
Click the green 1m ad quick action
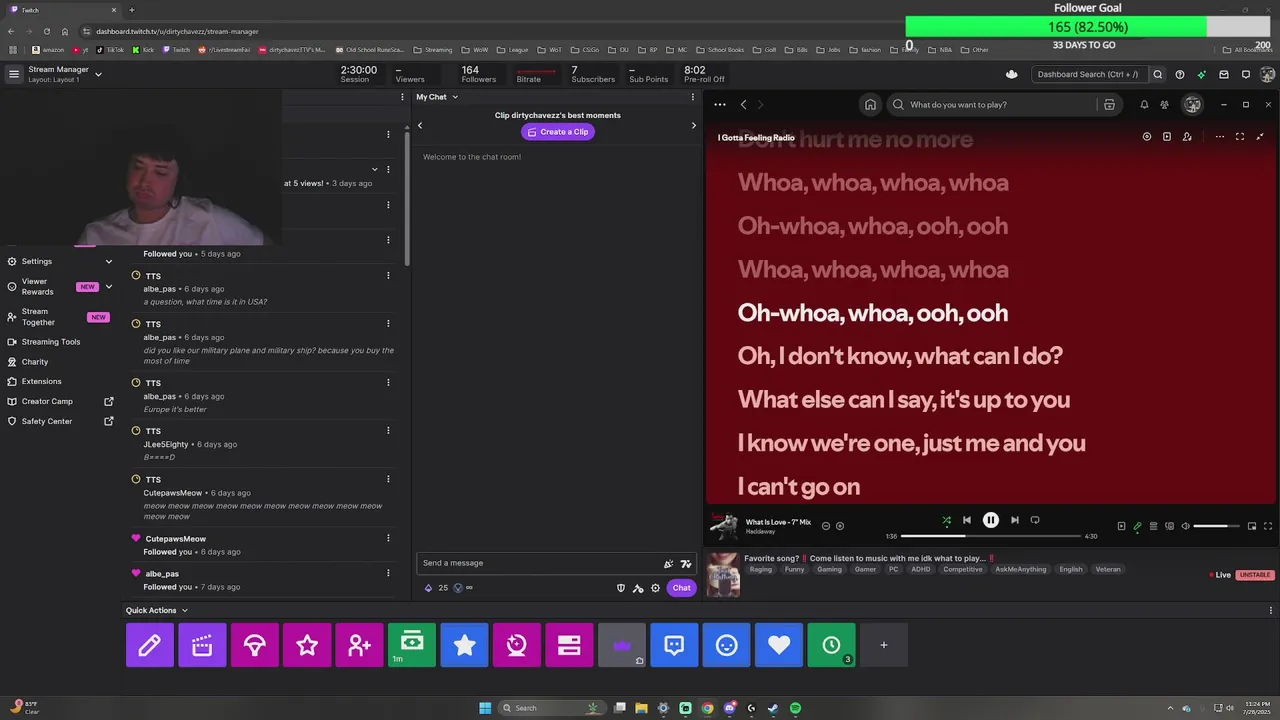[x=412, y=645]
